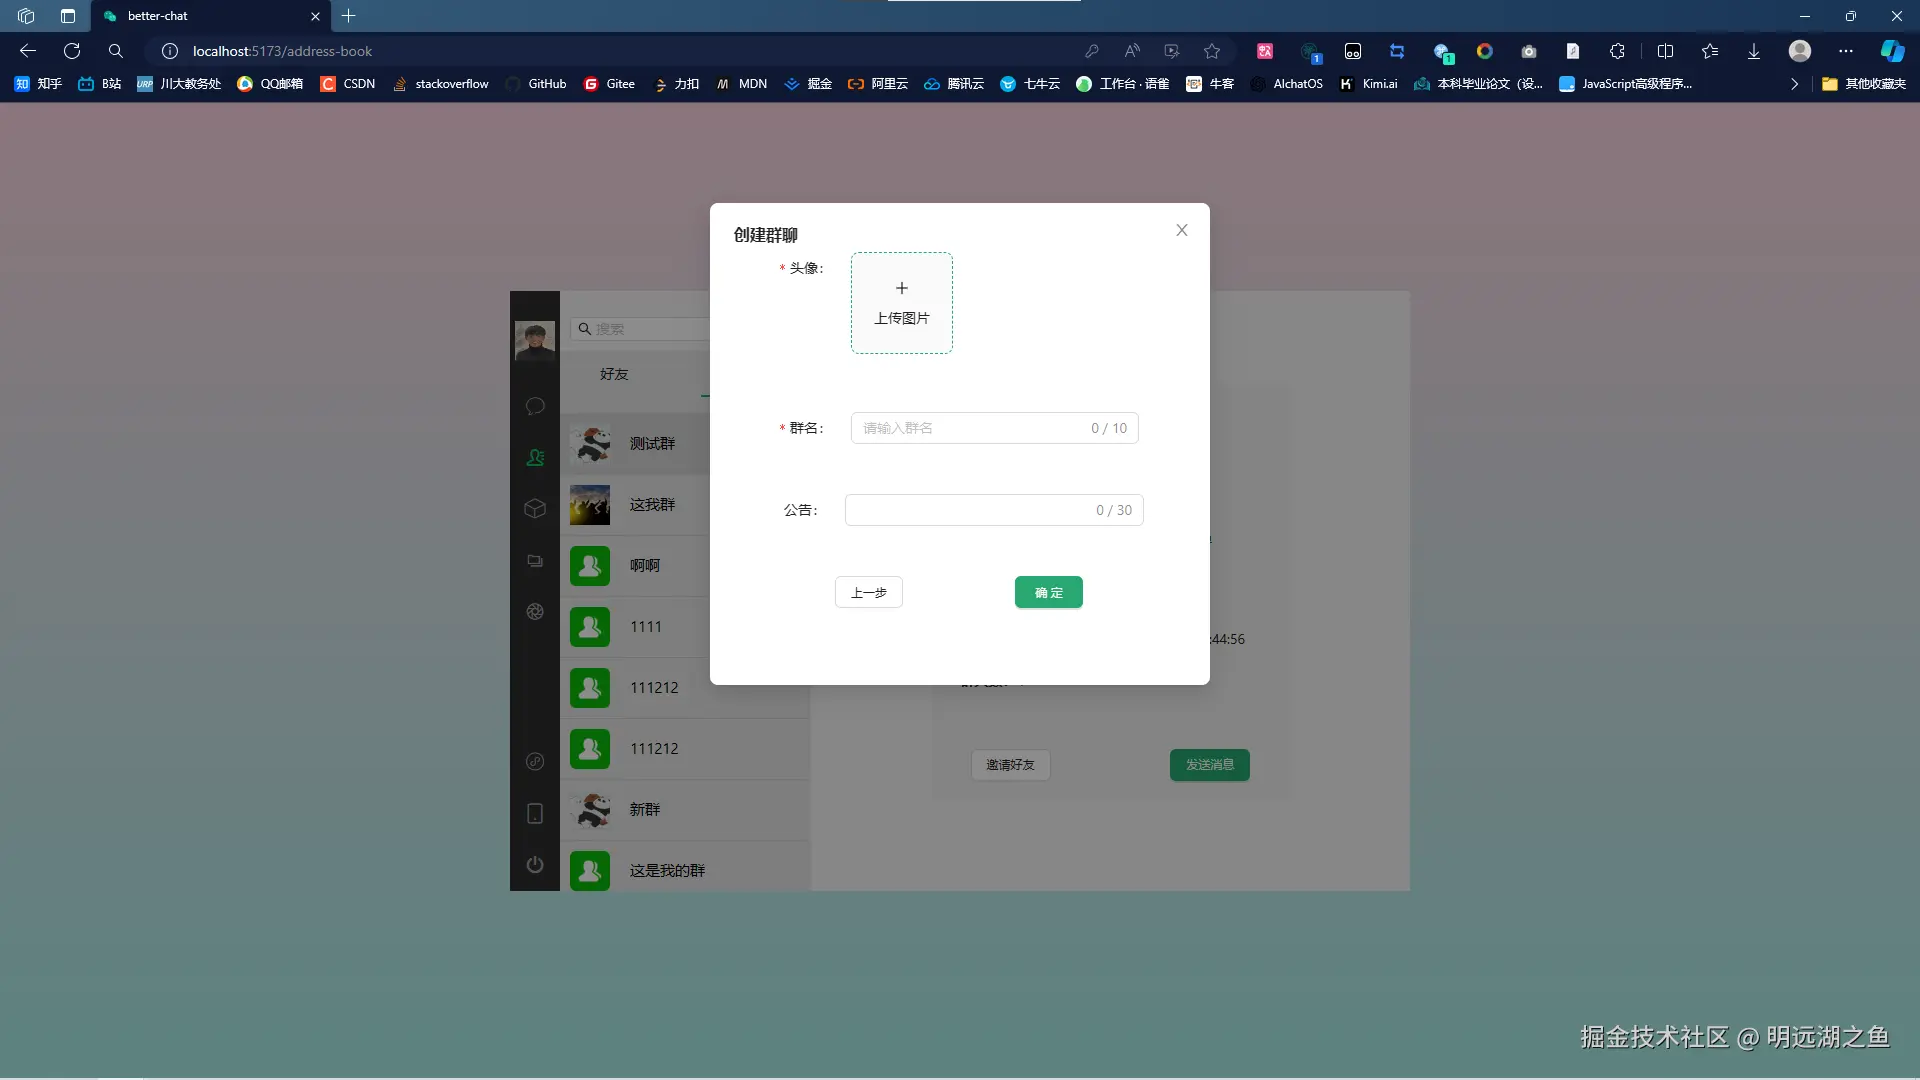The image size is (1920, 1080).
Task: Expand the bookmarks overflow chevron
Action: click(x=1795, y=84)
